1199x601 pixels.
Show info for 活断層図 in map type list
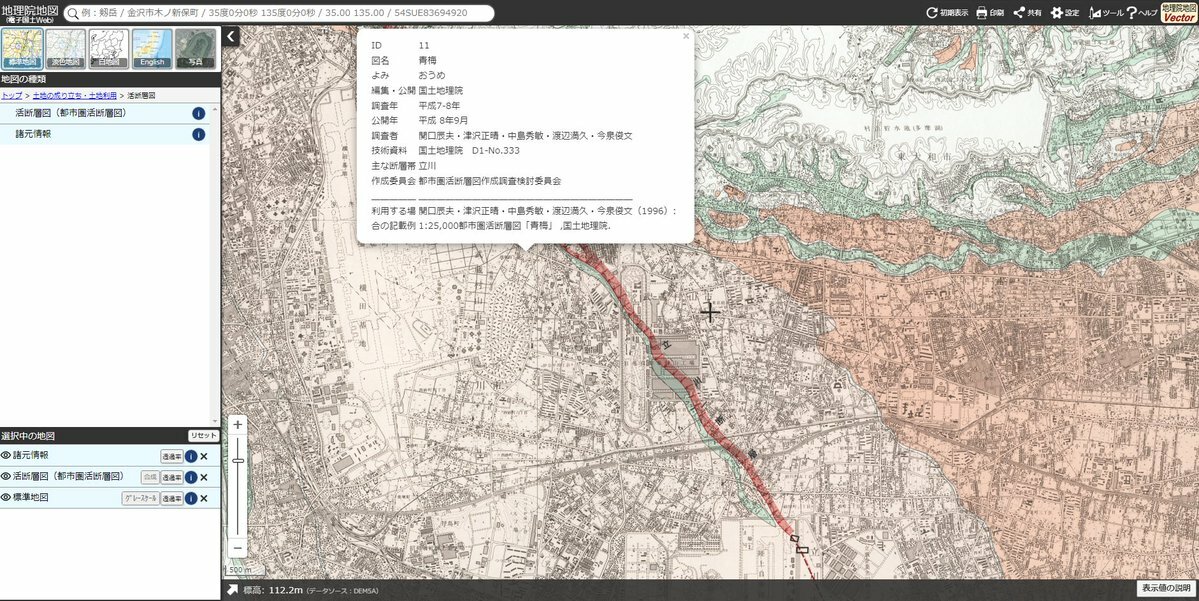198,113
